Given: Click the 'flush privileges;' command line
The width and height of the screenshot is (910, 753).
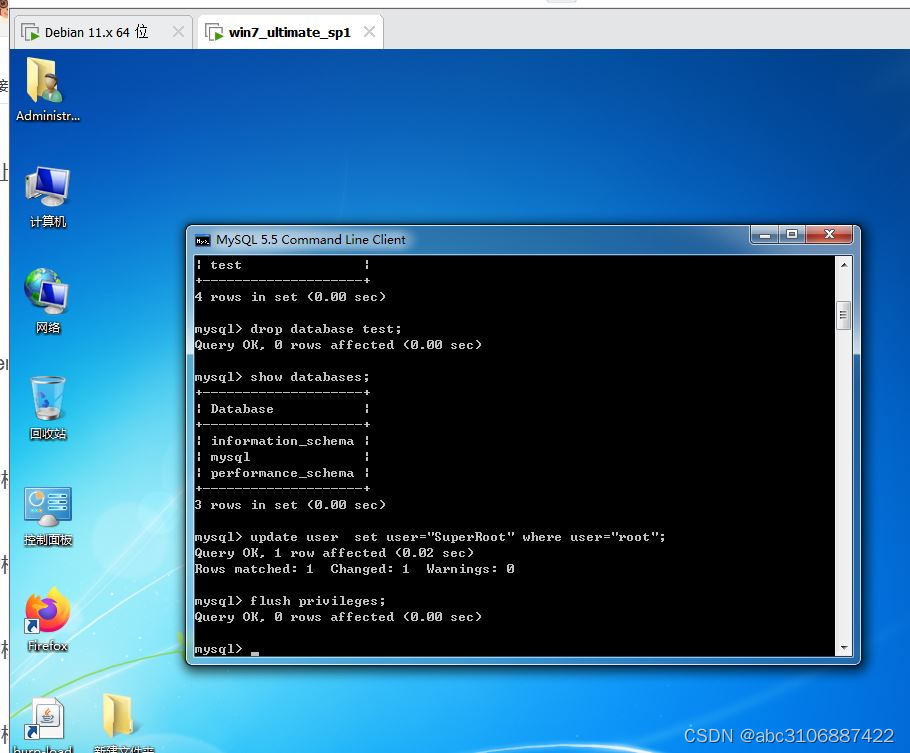Looking at the screenshot, I should tap(290, 601).
